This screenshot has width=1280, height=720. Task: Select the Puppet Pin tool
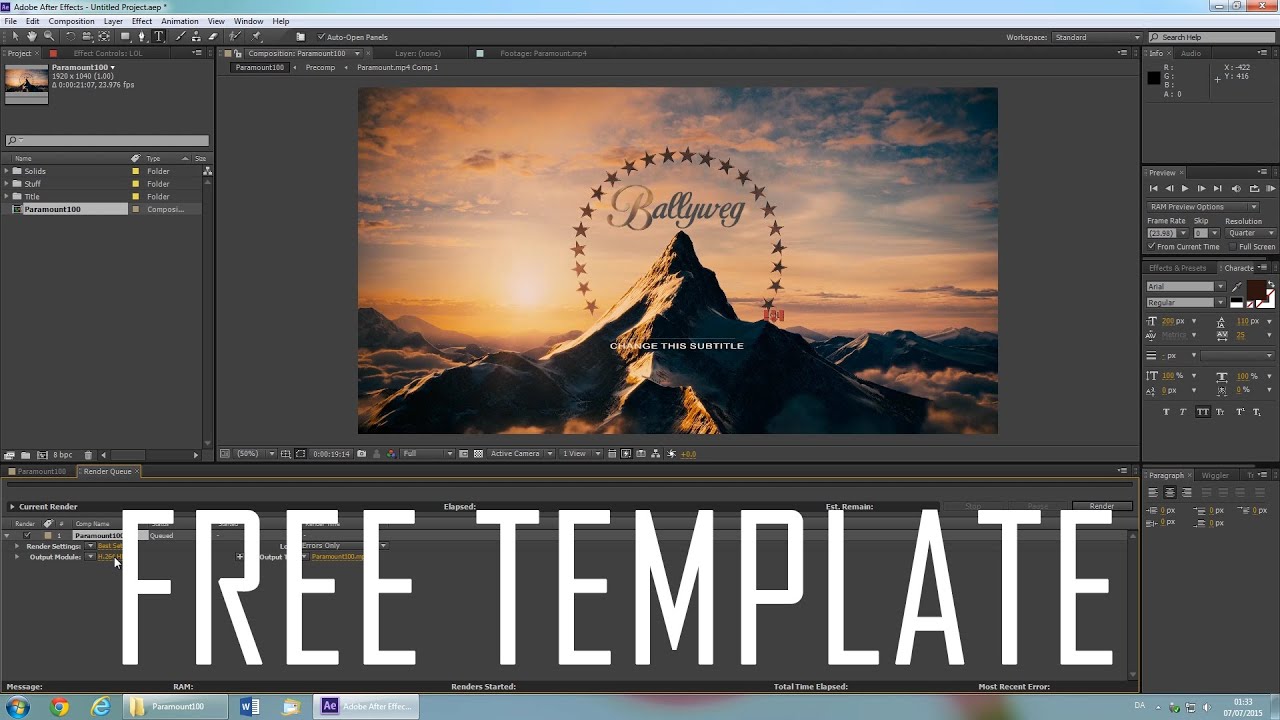257,36
